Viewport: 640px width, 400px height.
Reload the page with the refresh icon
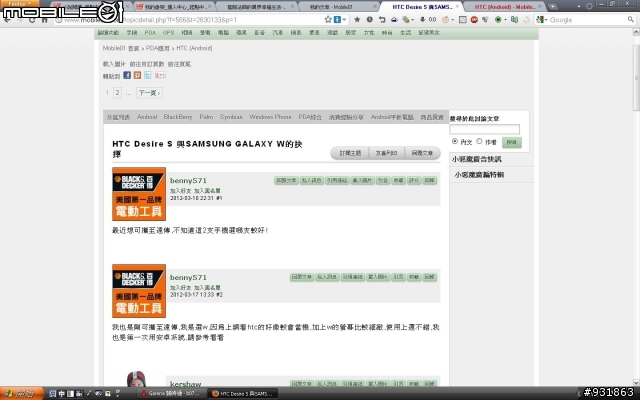(x=32, y=20)
